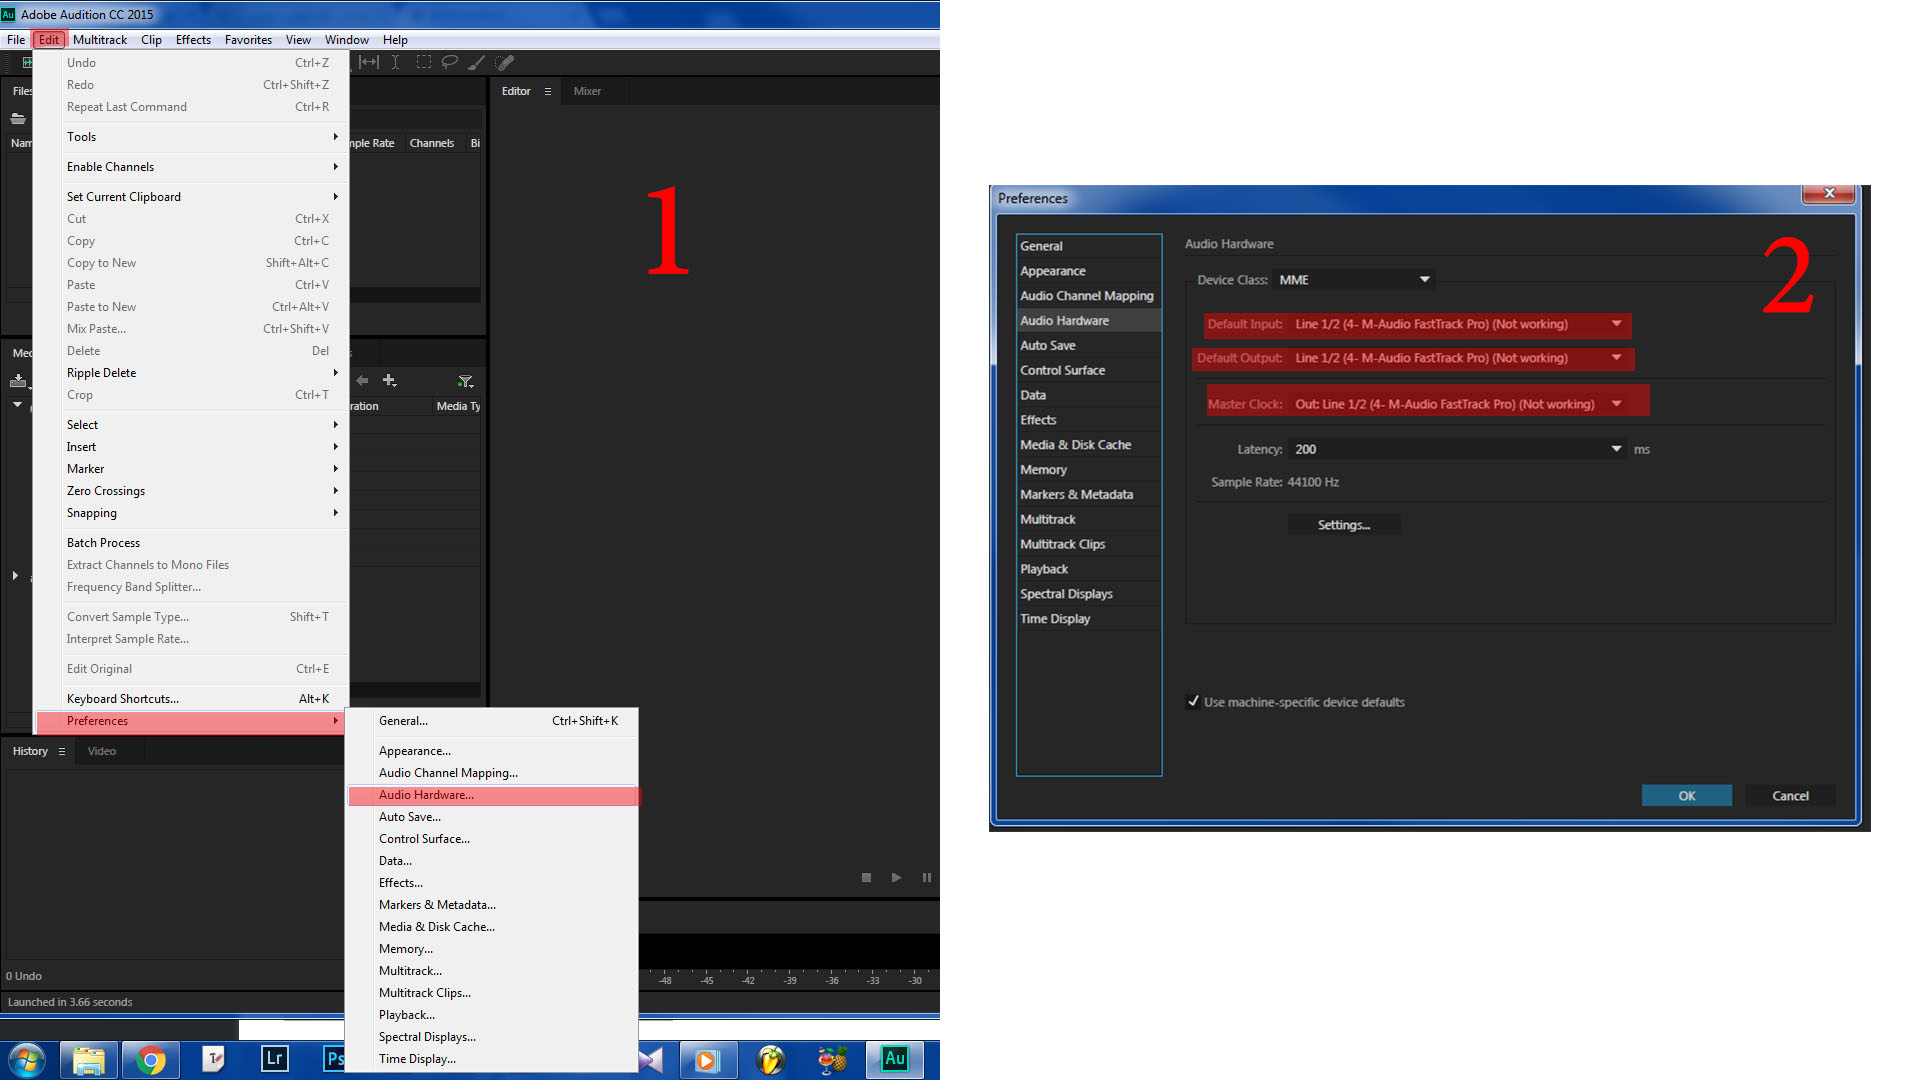Screen dimensions: 1914x1080
Task: Choose Memory... in Preferences submenu
Action: [493, 949]
